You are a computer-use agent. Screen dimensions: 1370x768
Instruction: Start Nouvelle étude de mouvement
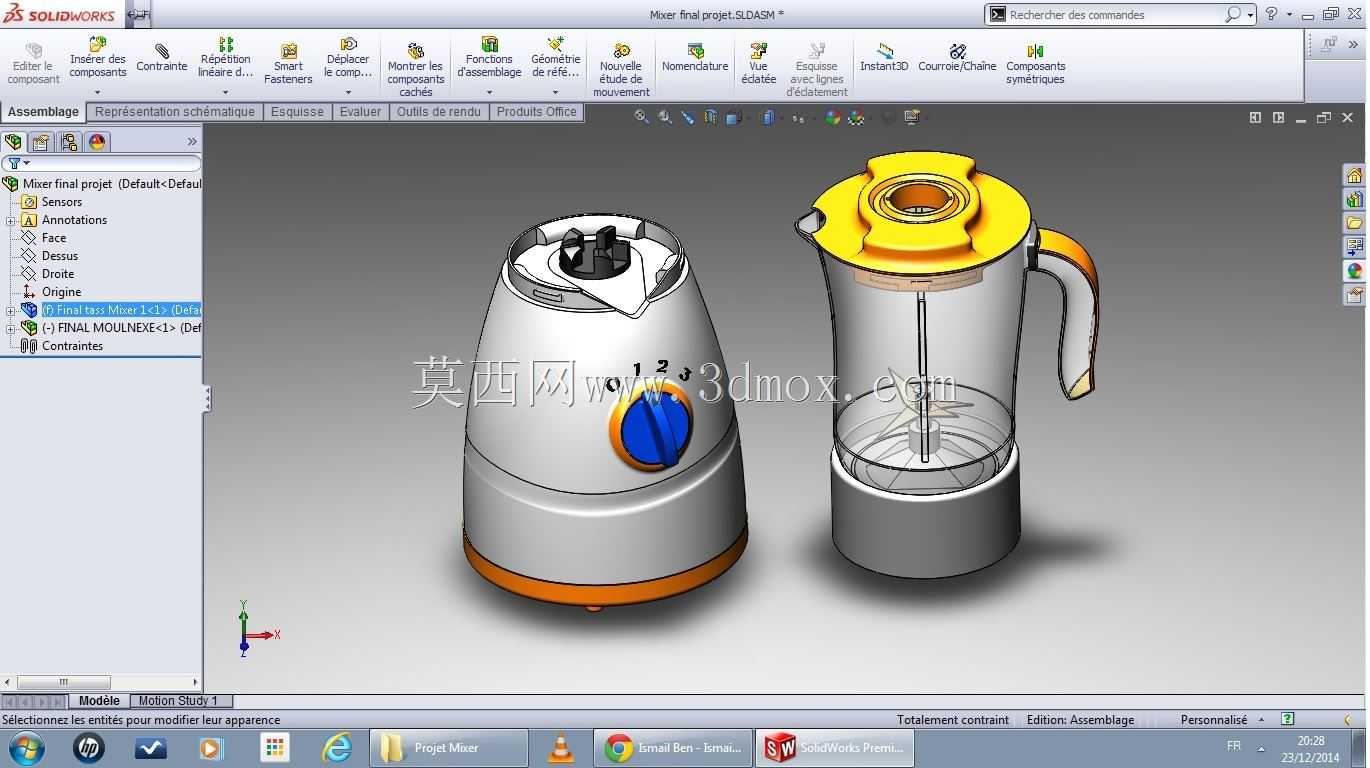tap(621, 70)
